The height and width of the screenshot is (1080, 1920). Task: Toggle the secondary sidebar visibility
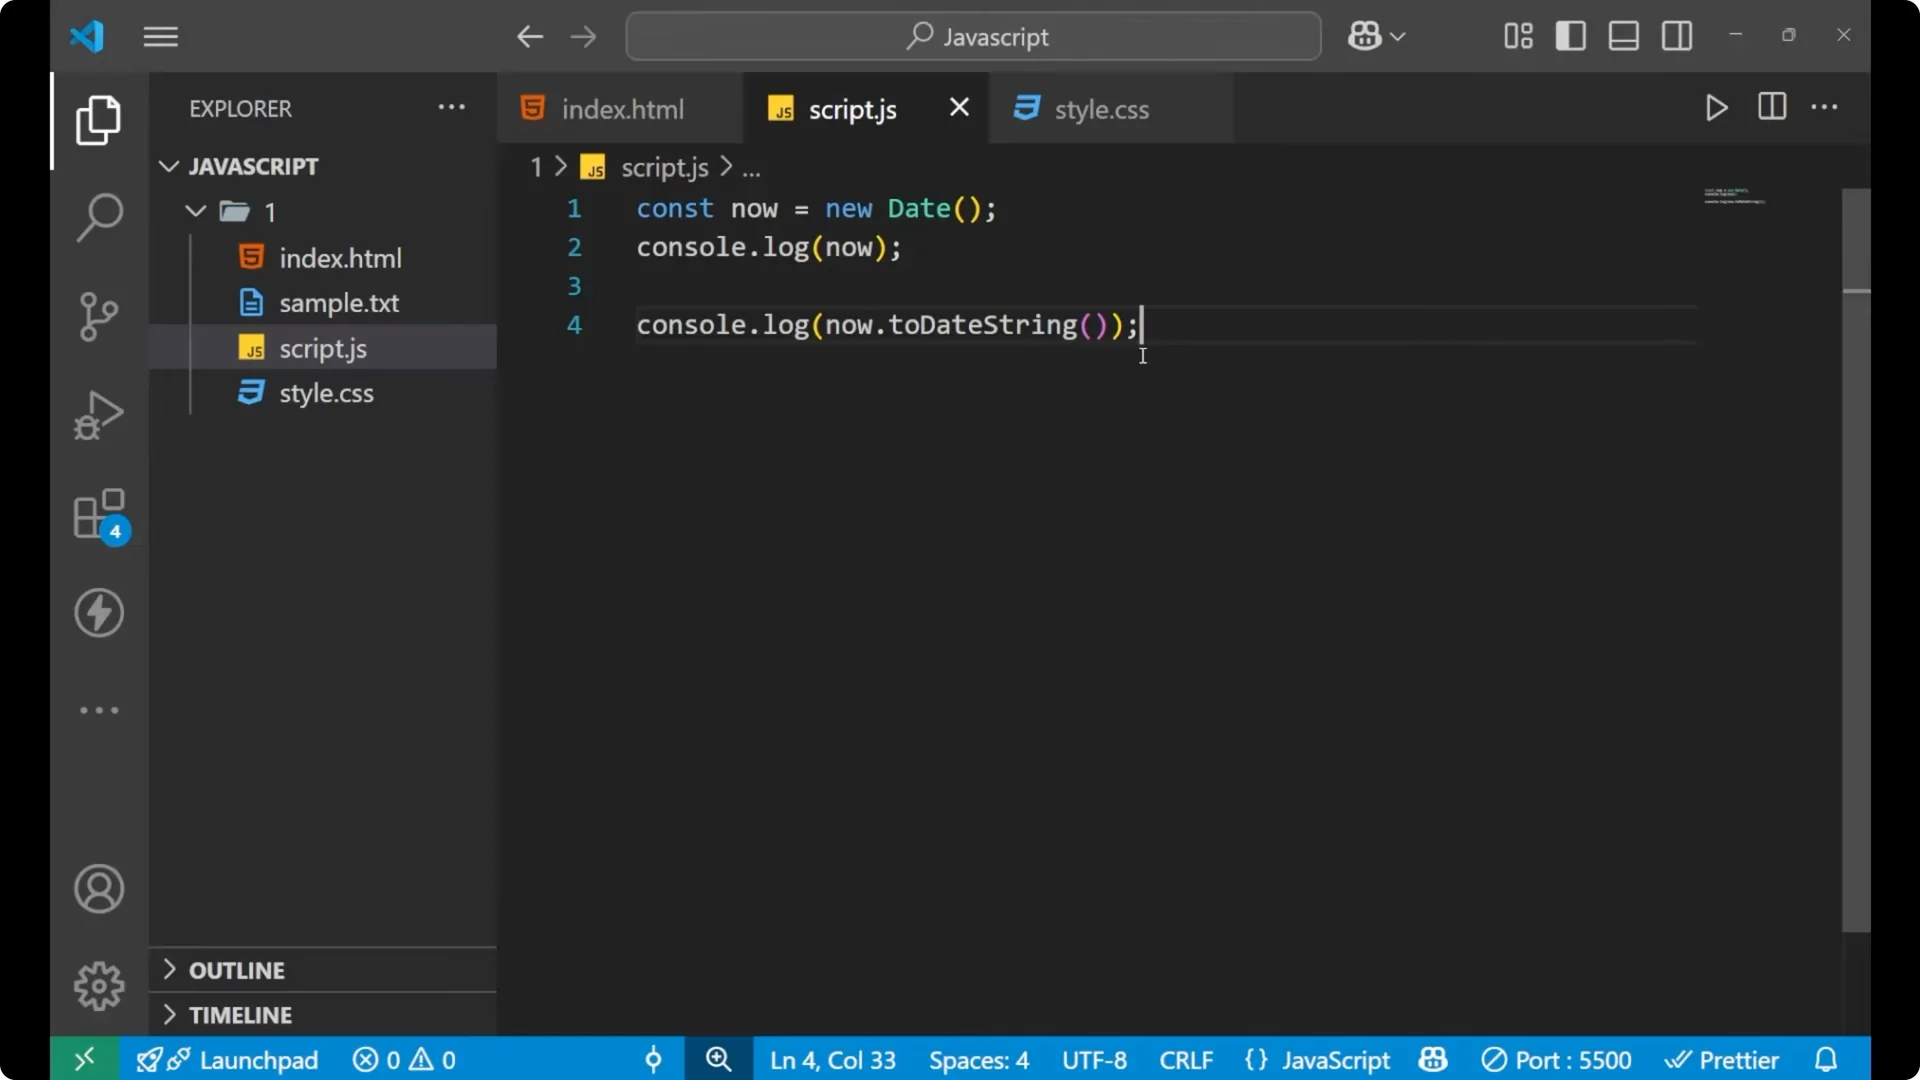[1676, 35]
